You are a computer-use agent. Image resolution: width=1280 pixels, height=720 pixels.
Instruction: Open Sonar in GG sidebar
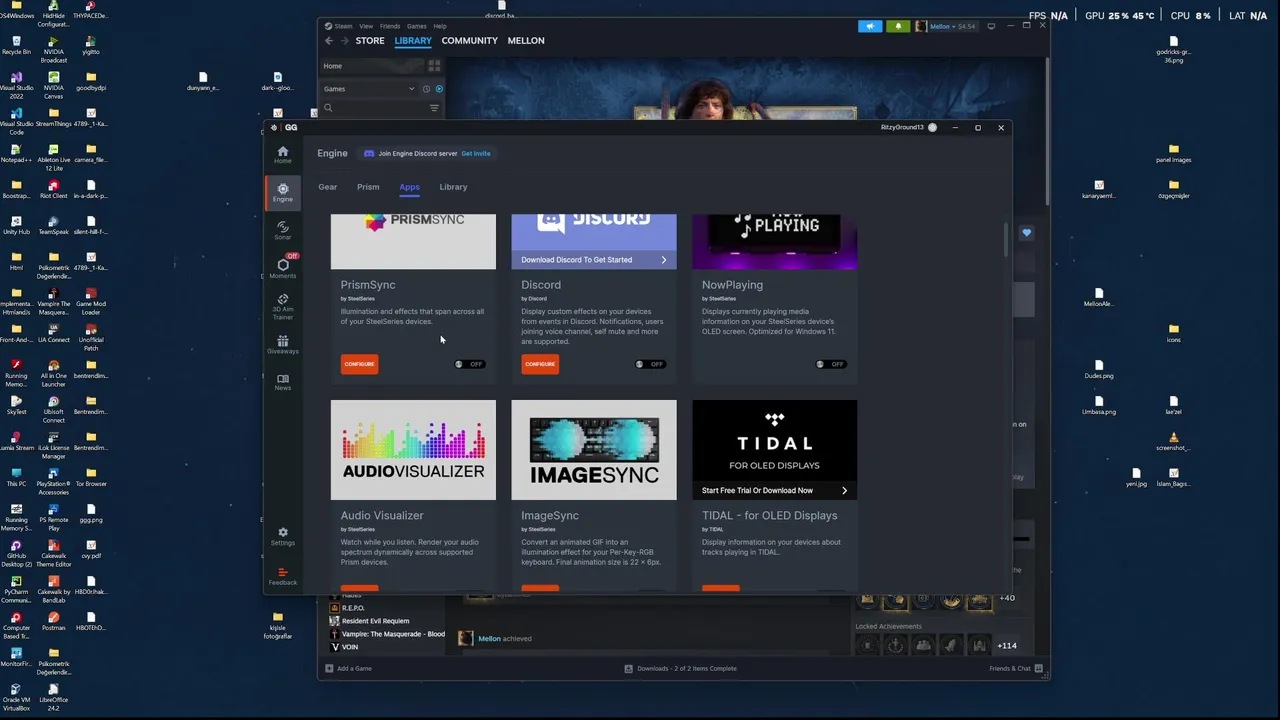(283, 230)
